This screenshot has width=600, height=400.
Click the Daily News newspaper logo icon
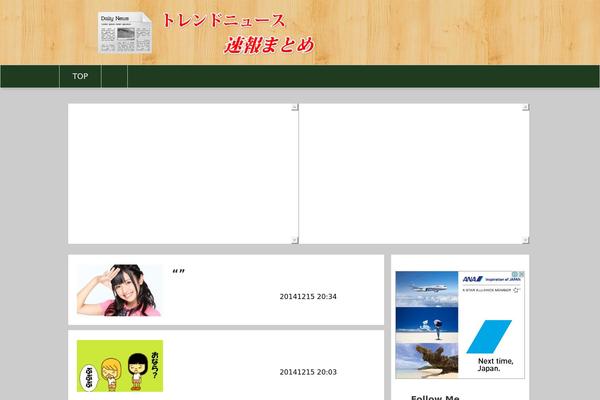(125, 33)
